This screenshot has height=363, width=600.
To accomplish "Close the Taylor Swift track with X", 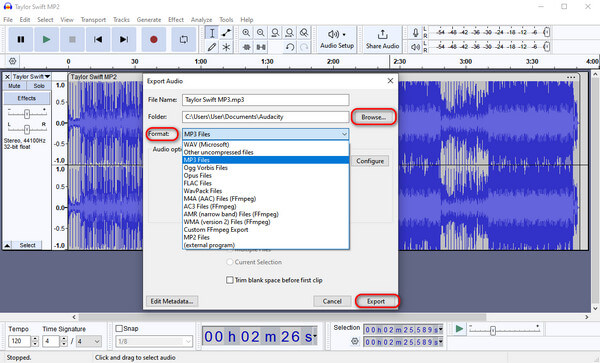I will click(7, 77).
